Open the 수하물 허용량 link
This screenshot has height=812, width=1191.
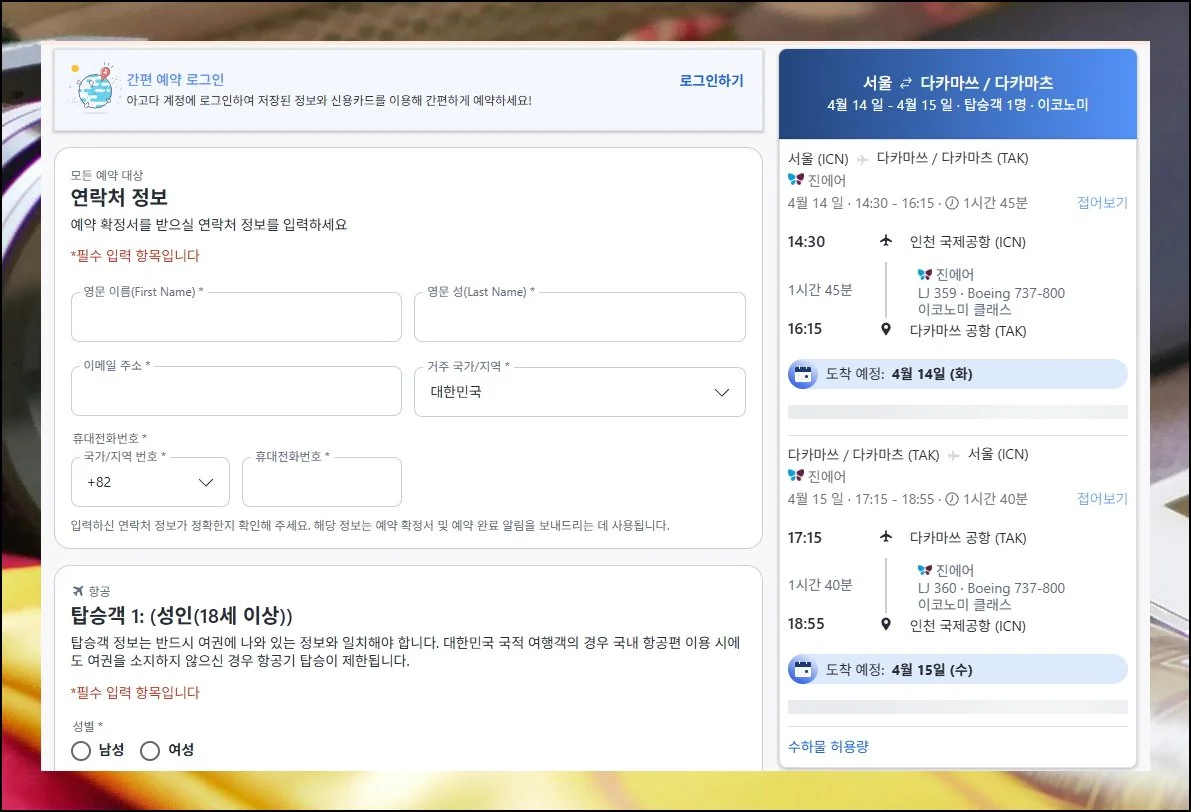(828, 746)
